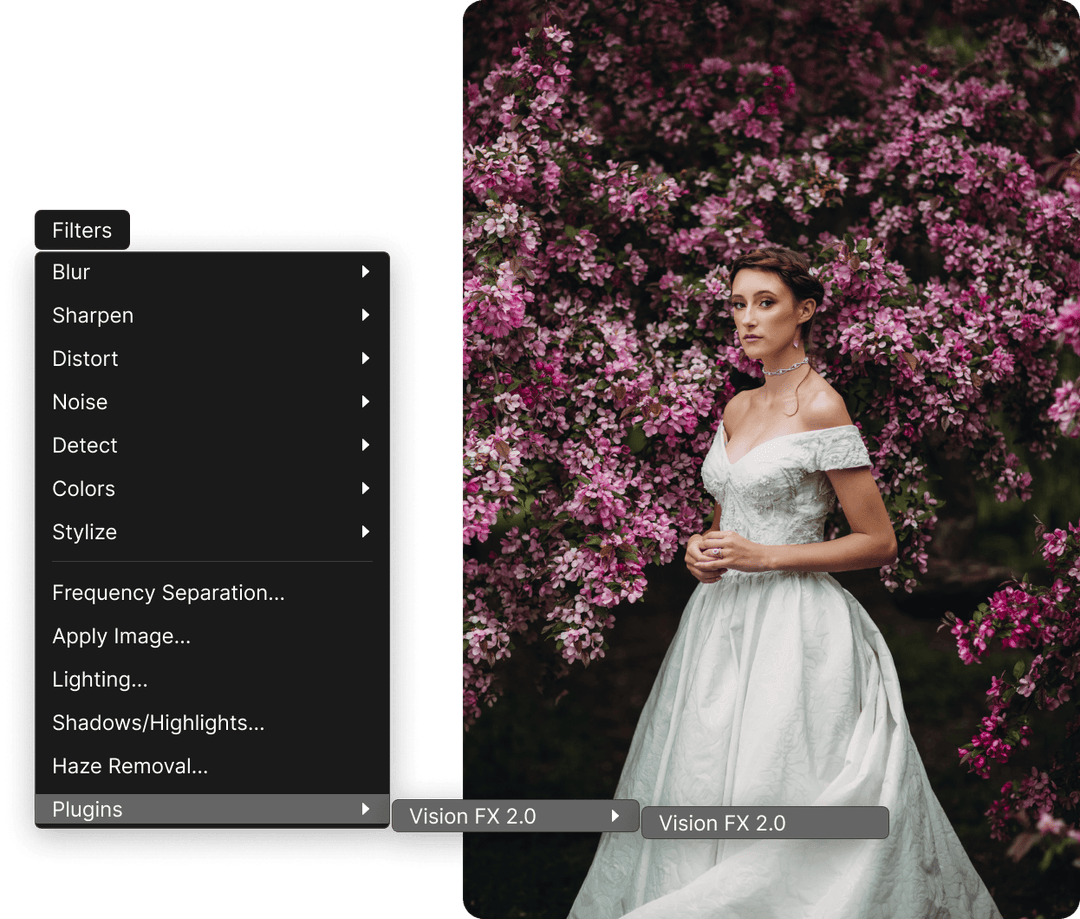
Task: Expand the Stylize submenu arrow
Action: 367,531
